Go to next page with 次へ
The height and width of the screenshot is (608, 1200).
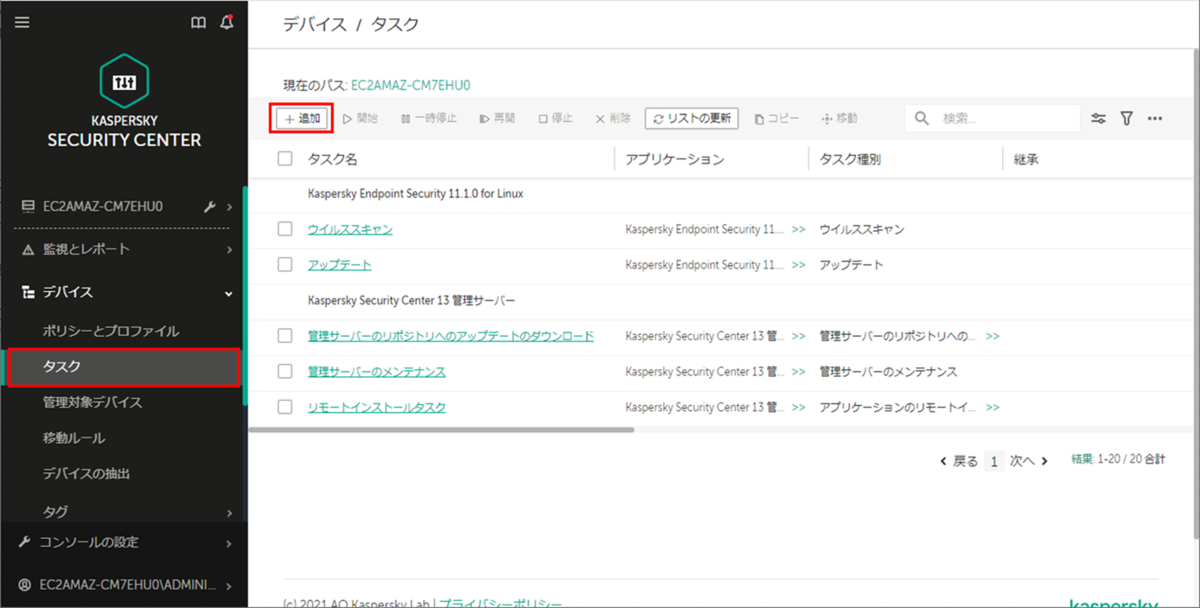click(1029, 461)
